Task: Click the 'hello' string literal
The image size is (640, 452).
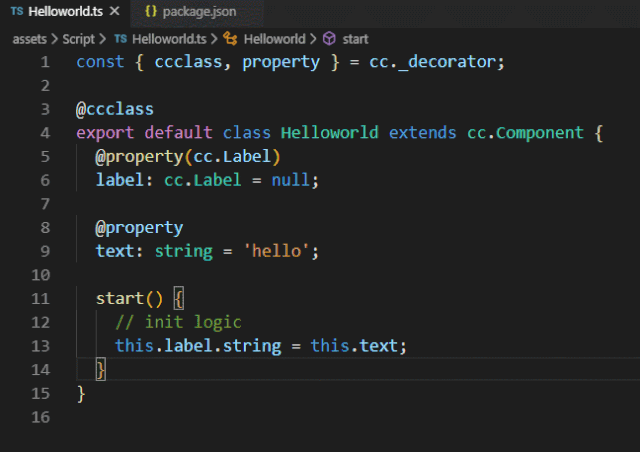Action: [x=279, y=251]
